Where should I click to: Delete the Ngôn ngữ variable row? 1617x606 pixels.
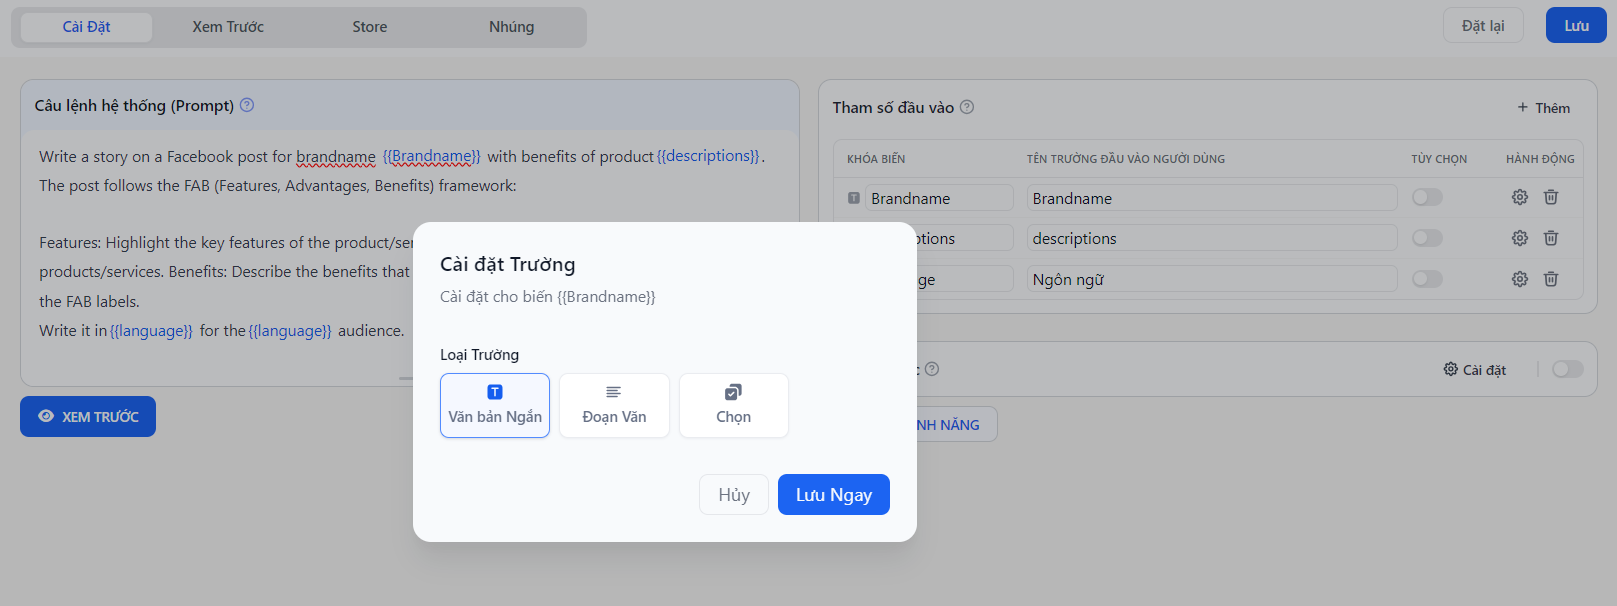tap(1550, 279)
